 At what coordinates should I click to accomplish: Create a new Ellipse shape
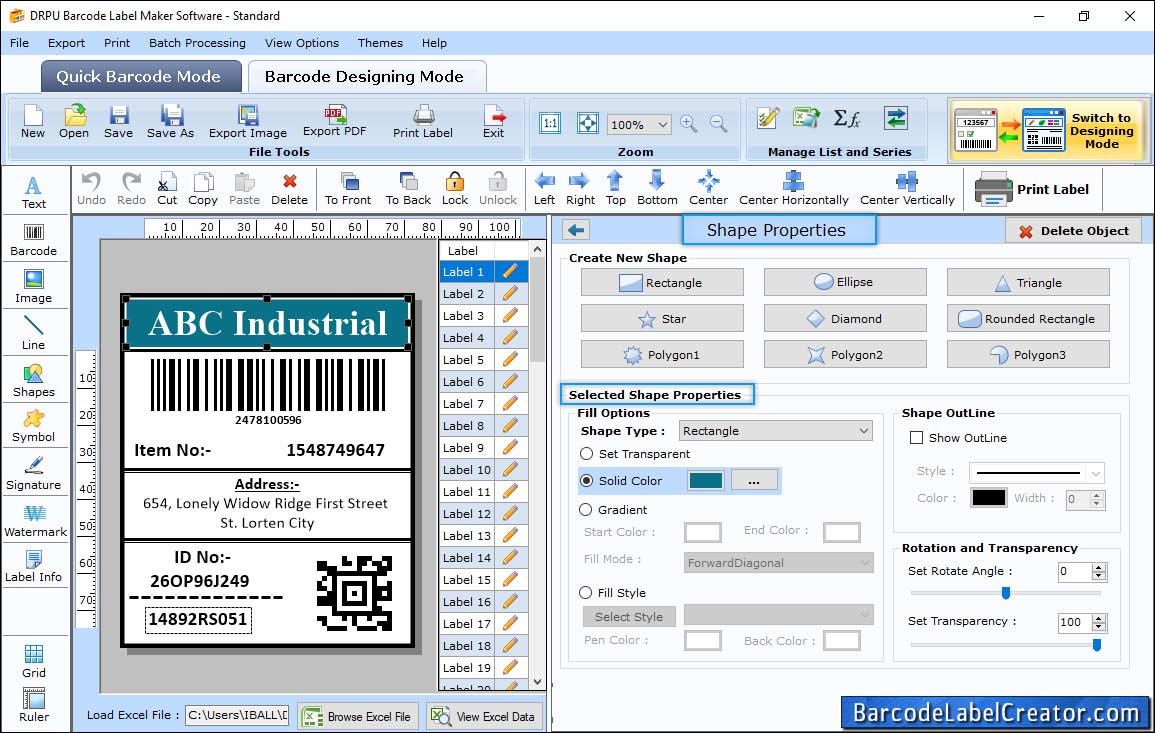(845, 281)
